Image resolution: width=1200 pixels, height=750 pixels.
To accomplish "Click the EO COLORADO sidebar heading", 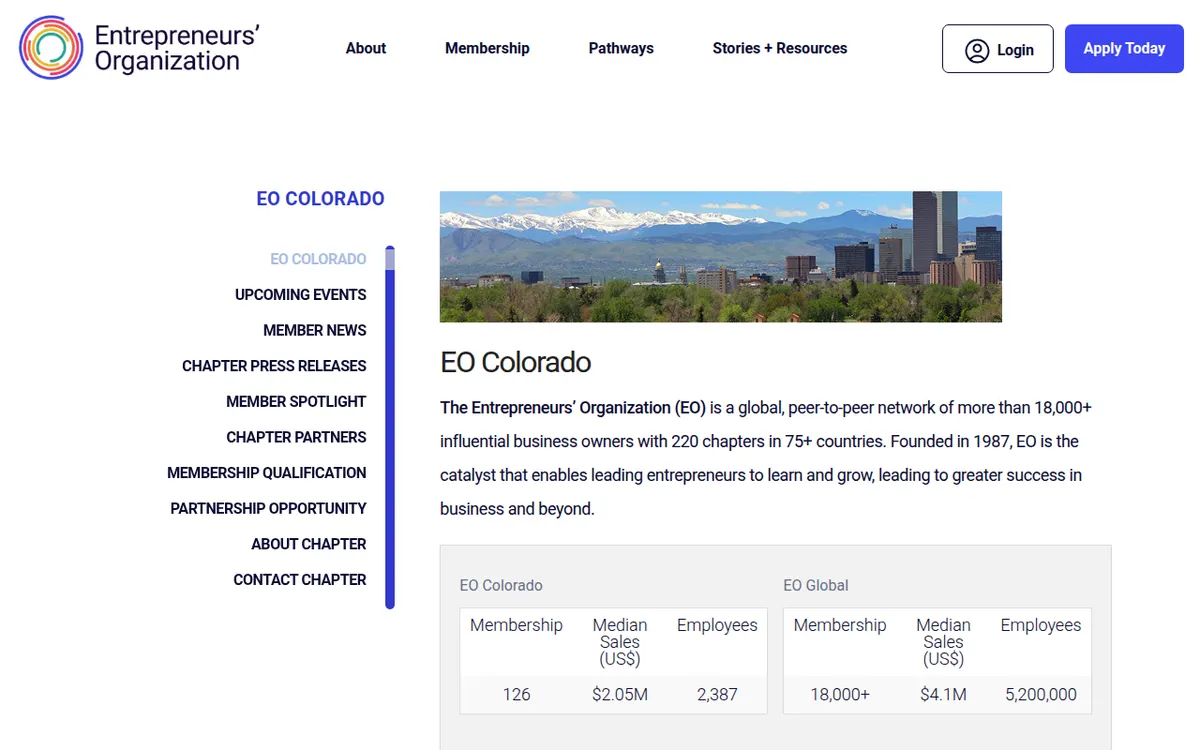I will pyautogui.click(x=320, y=199).
